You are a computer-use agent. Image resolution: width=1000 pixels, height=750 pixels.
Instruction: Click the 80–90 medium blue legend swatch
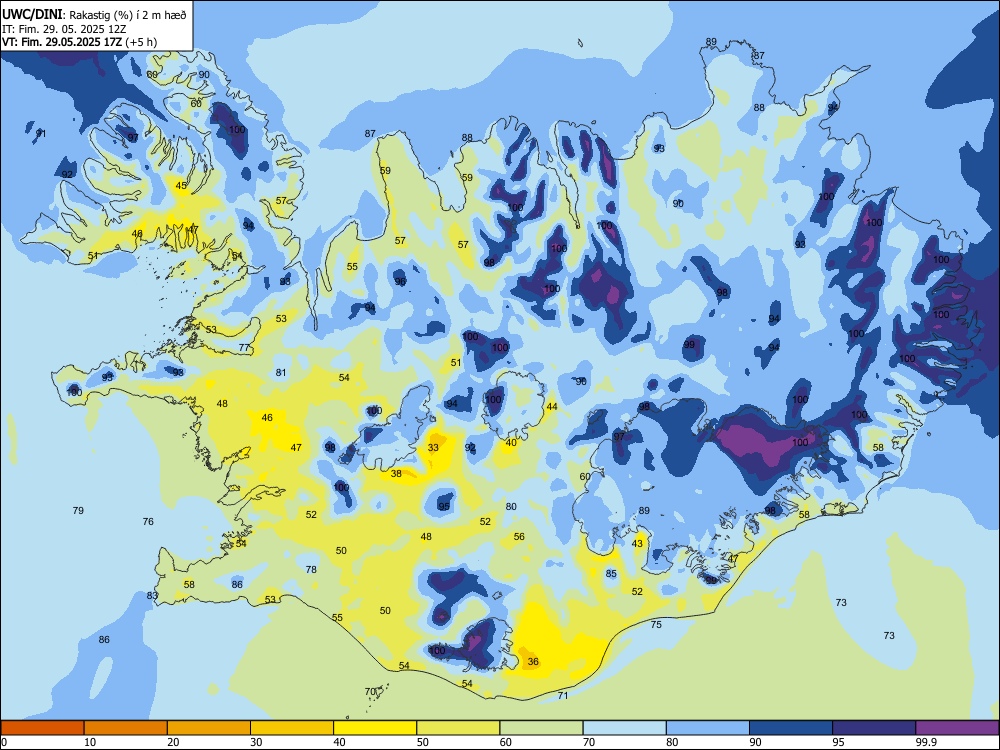pyautogui.click(x=708, y=728)
